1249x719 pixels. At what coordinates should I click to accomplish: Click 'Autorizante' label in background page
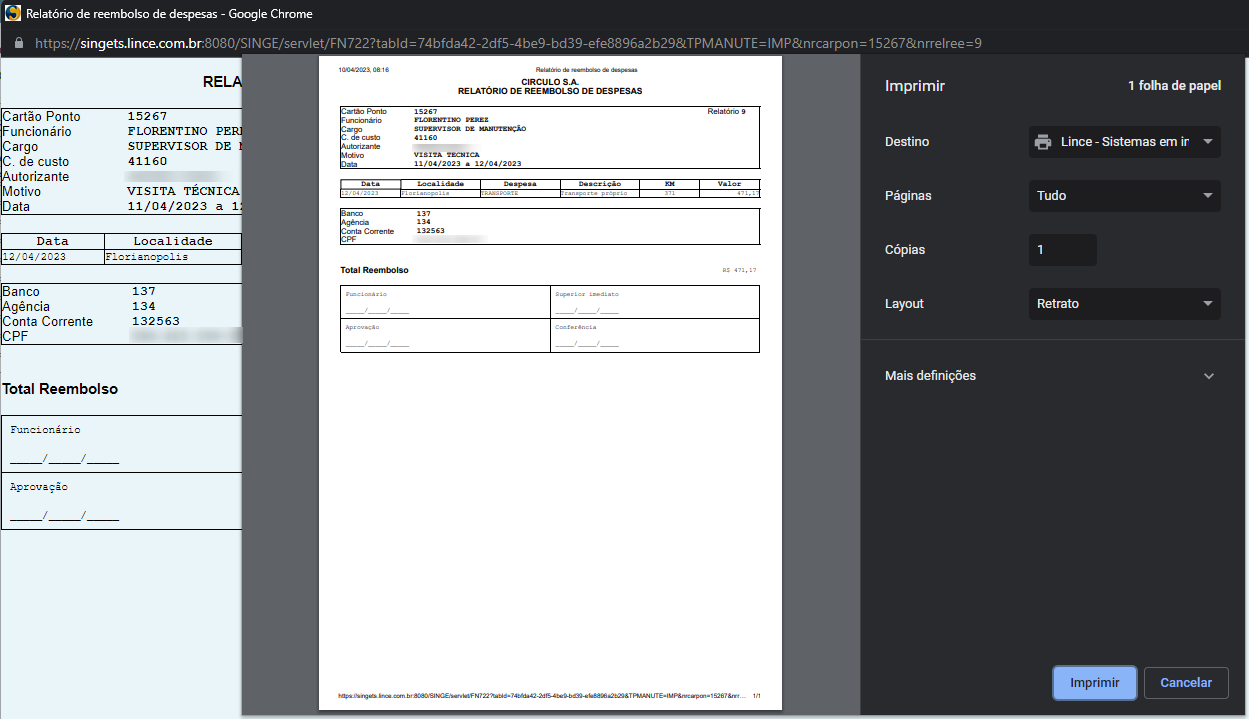click(35, 176)
